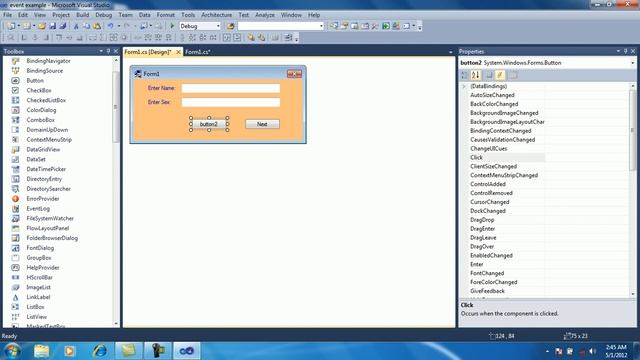
Task: Click the Align to Grid layout icon
Action: point(11,38)
